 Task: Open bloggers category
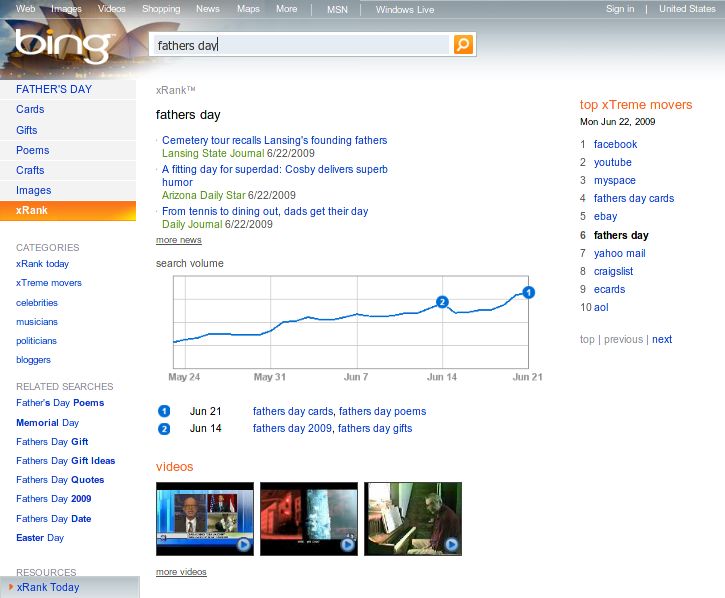pos(33,360)
